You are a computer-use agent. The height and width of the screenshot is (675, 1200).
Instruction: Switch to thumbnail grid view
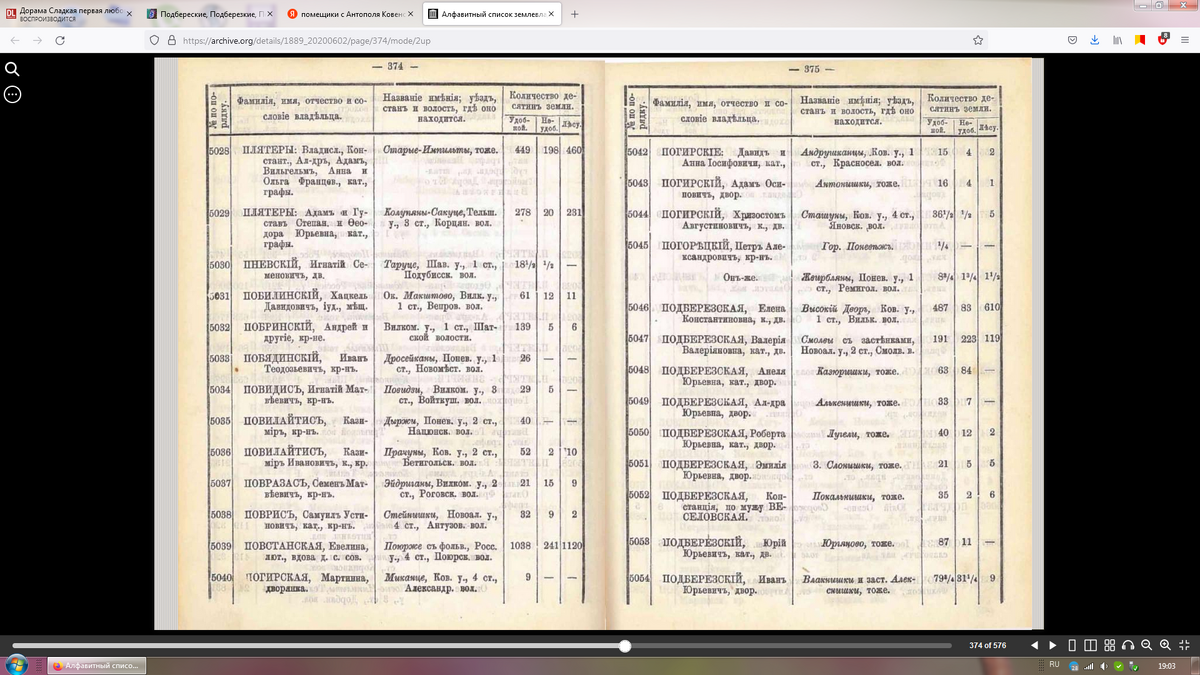pos(1112,645)
